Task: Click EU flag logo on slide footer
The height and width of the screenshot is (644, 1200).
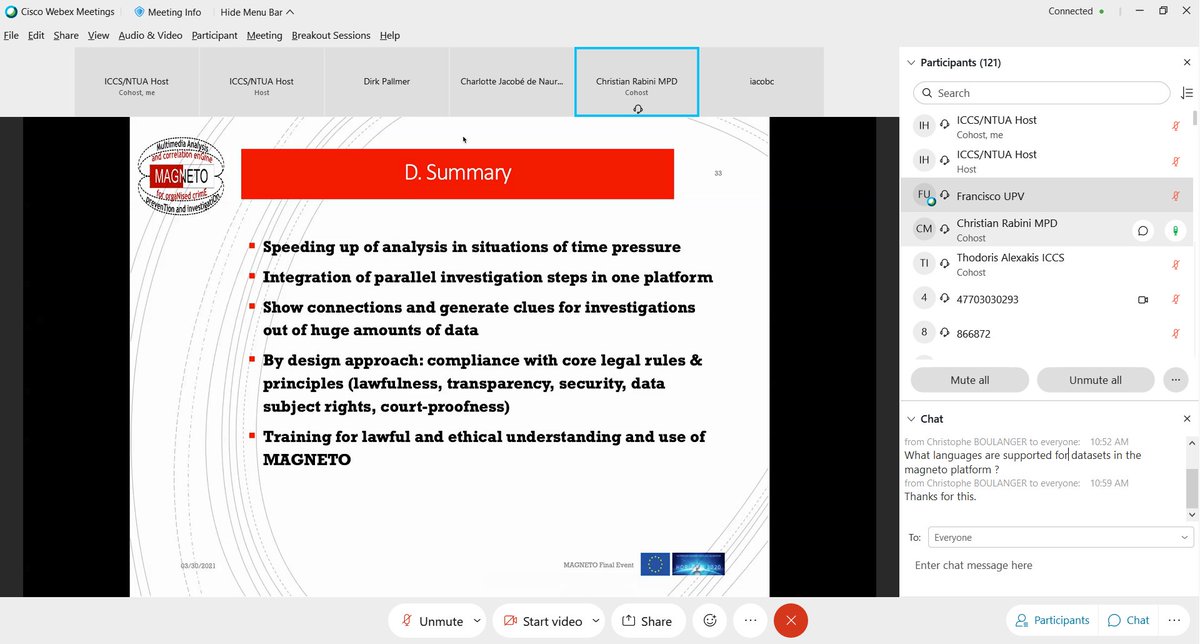Action: (655, 565)
